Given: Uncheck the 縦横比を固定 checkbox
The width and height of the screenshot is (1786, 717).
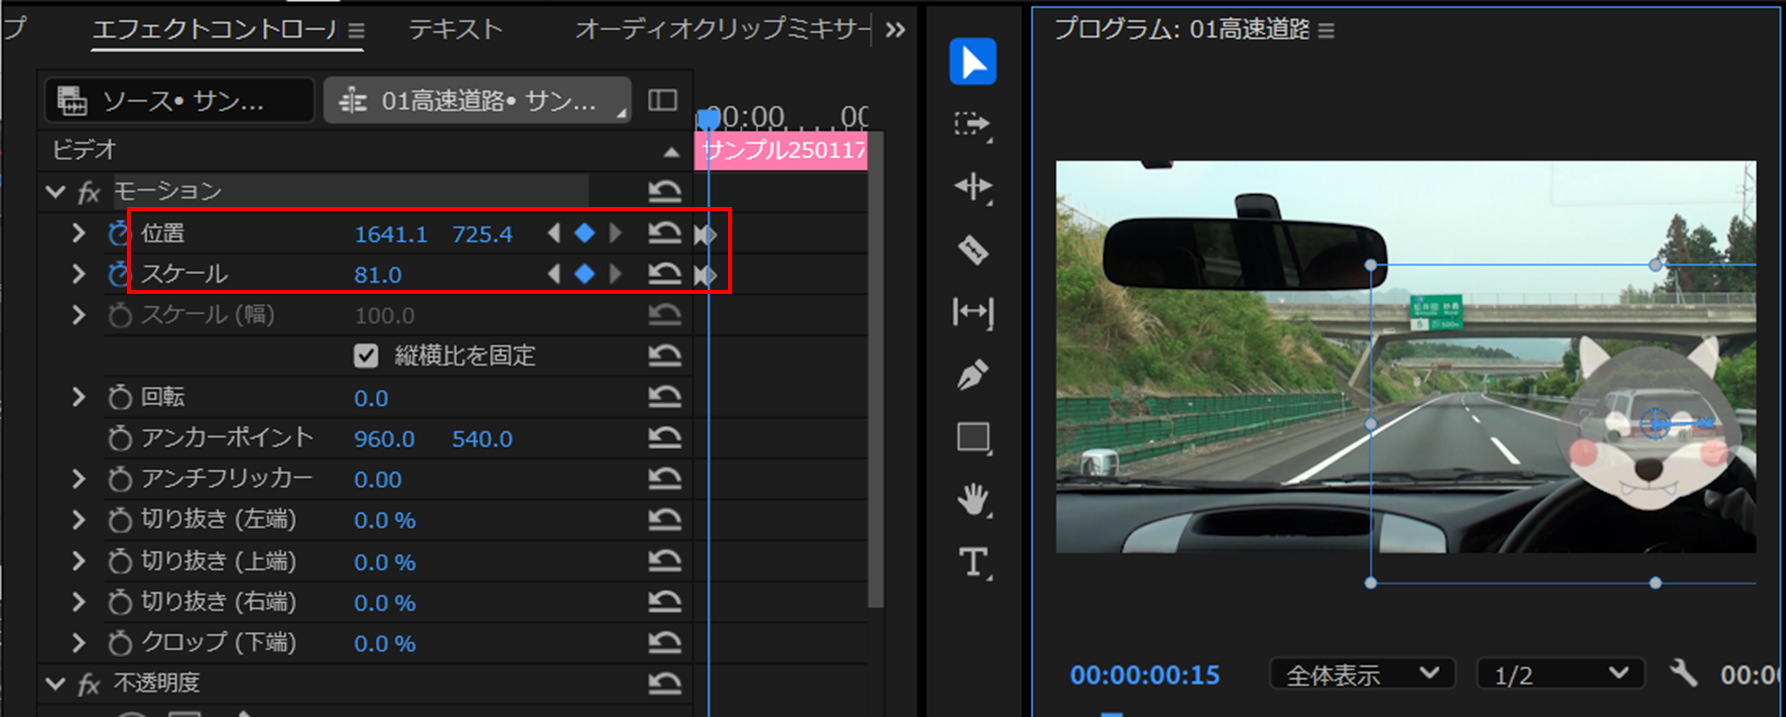Looking at the screenshot, I should coord(366,356).
